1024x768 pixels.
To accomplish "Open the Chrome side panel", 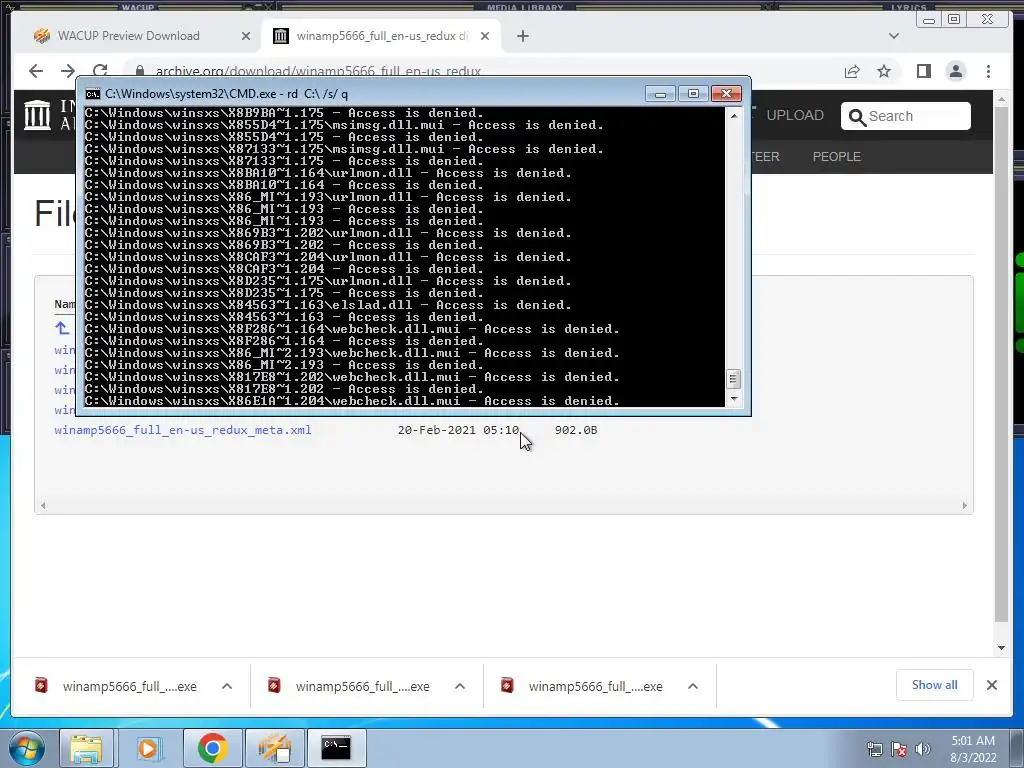I will [923, 71].
